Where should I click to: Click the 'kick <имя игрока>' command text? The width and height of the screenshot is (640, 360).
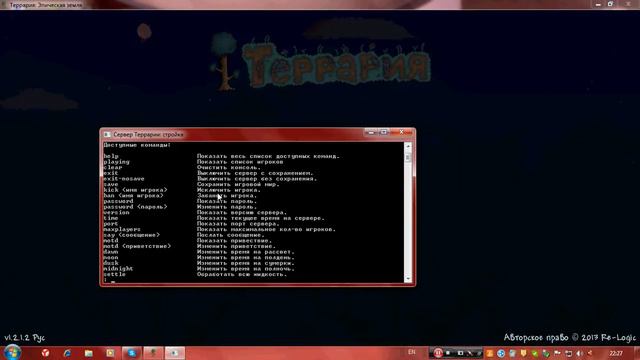pyautogui.click(x=135, y=190)
